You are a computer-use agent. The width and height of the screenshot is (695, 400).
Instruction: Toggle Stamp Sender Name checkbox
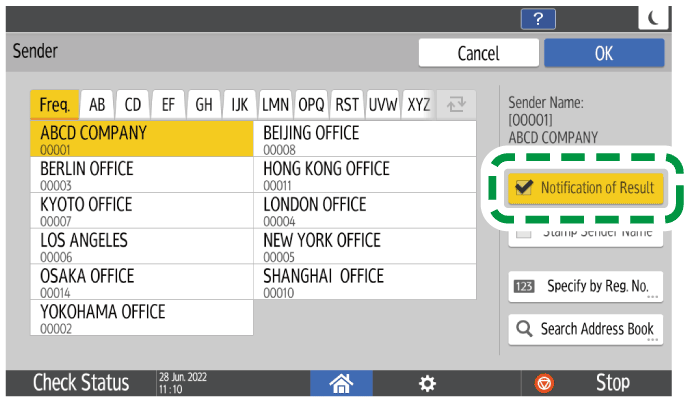pos(524,233)
